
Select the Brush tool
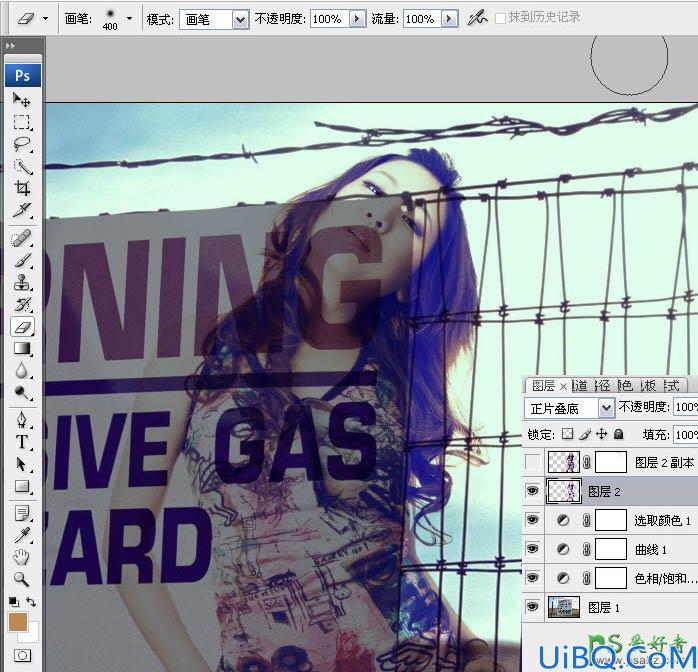point(21,260)
